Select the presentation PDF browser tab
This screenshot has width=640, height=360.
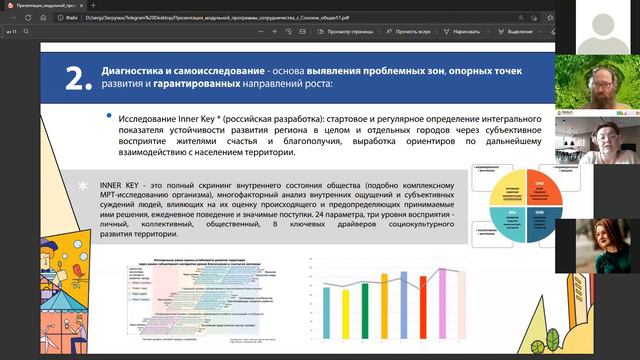click(45, 6)
